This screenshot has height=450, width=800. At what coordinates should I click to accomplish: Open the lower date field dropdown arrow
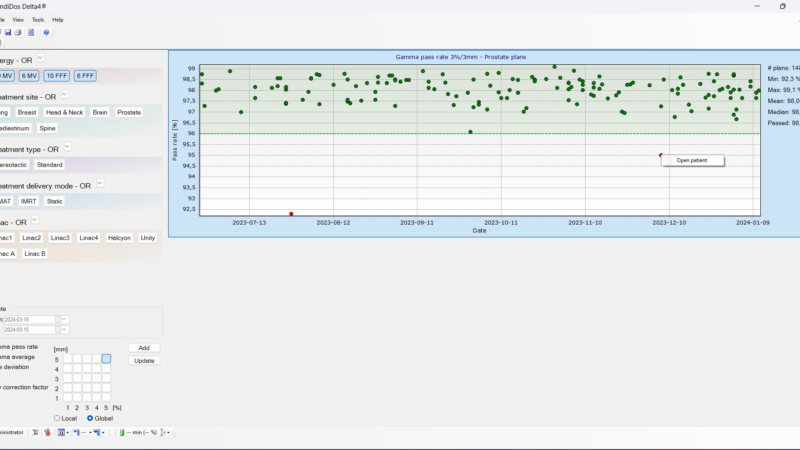[x=65, y=330]
